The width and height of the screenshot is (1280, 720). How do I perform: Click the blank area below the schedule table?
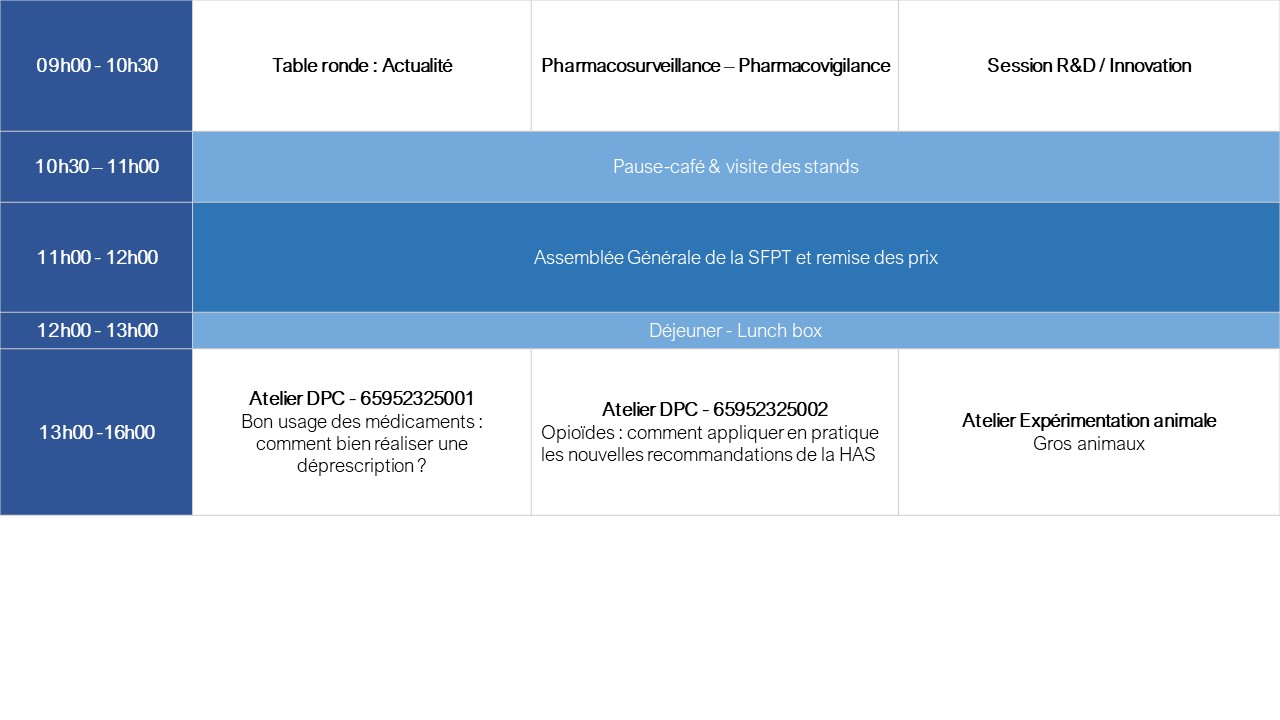640,618
